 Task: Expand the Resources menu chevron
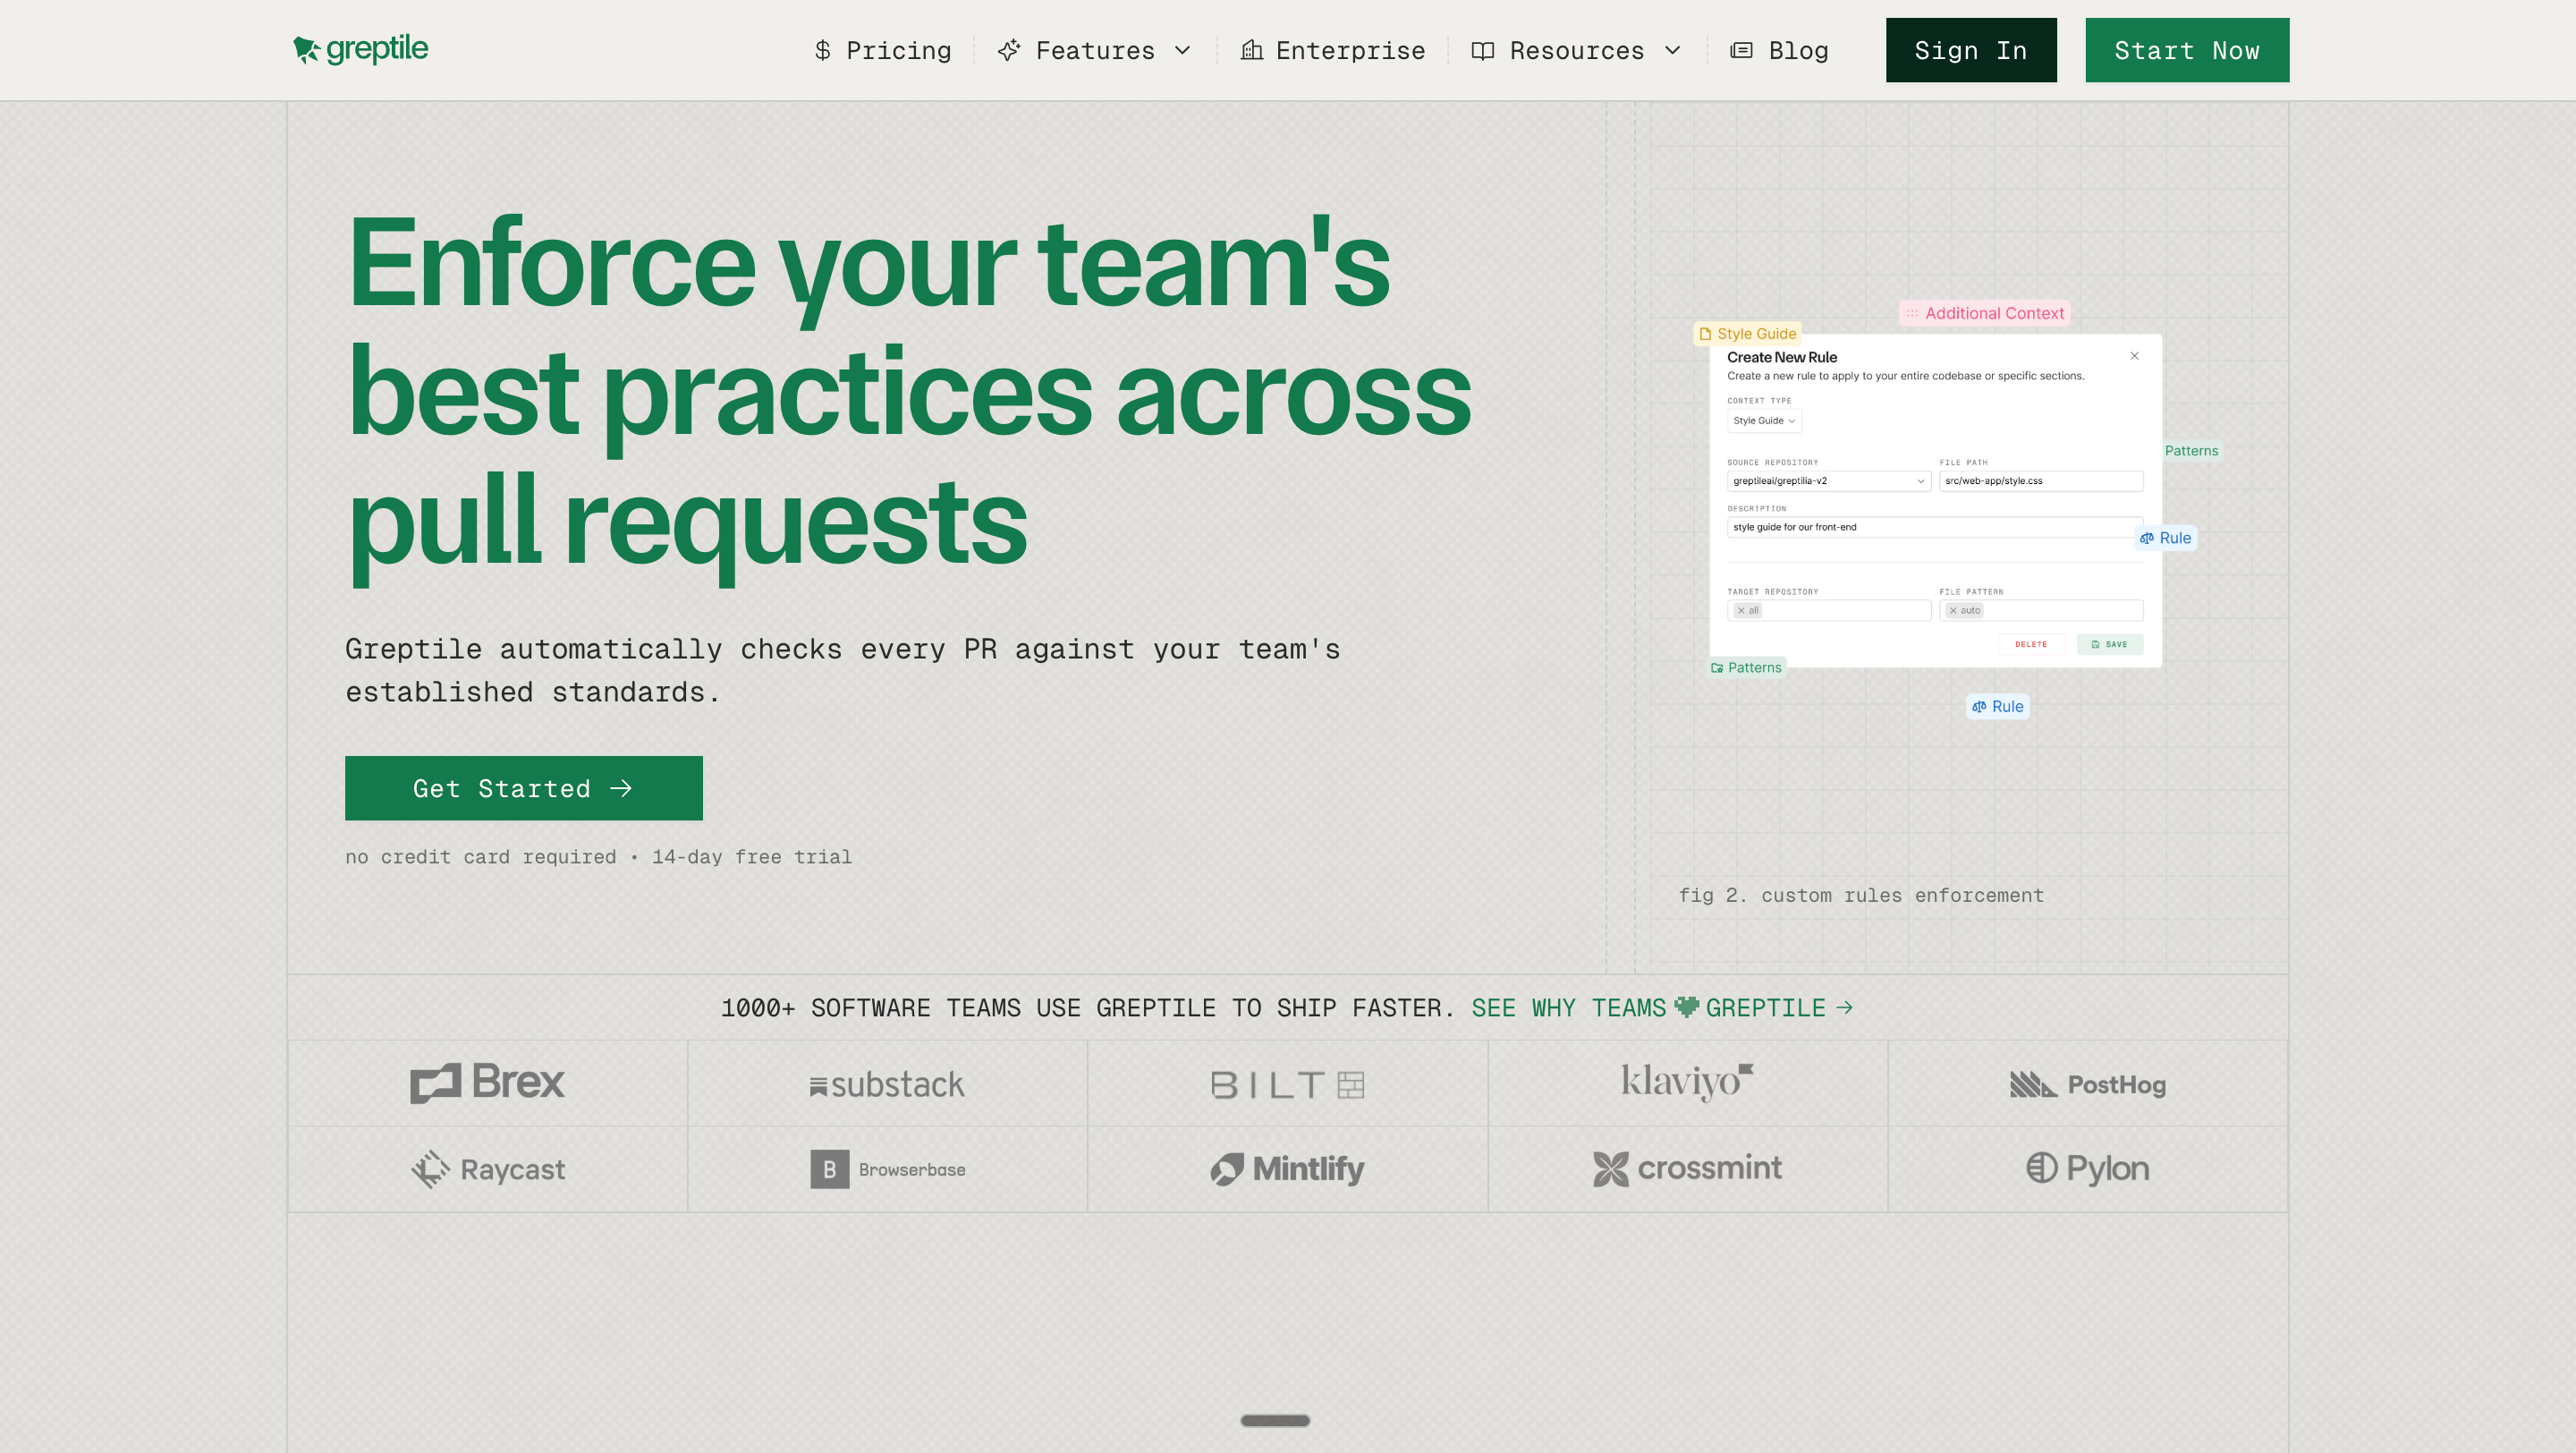point(1672,50)
